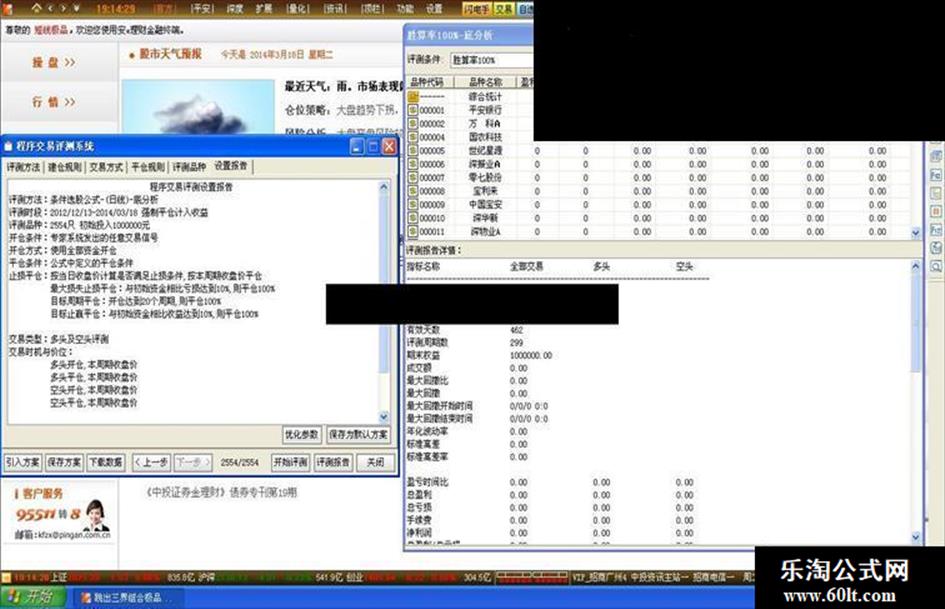Open the 设置 menu in top bar
This screenshot has height=609, width=945.
point(434,8)
